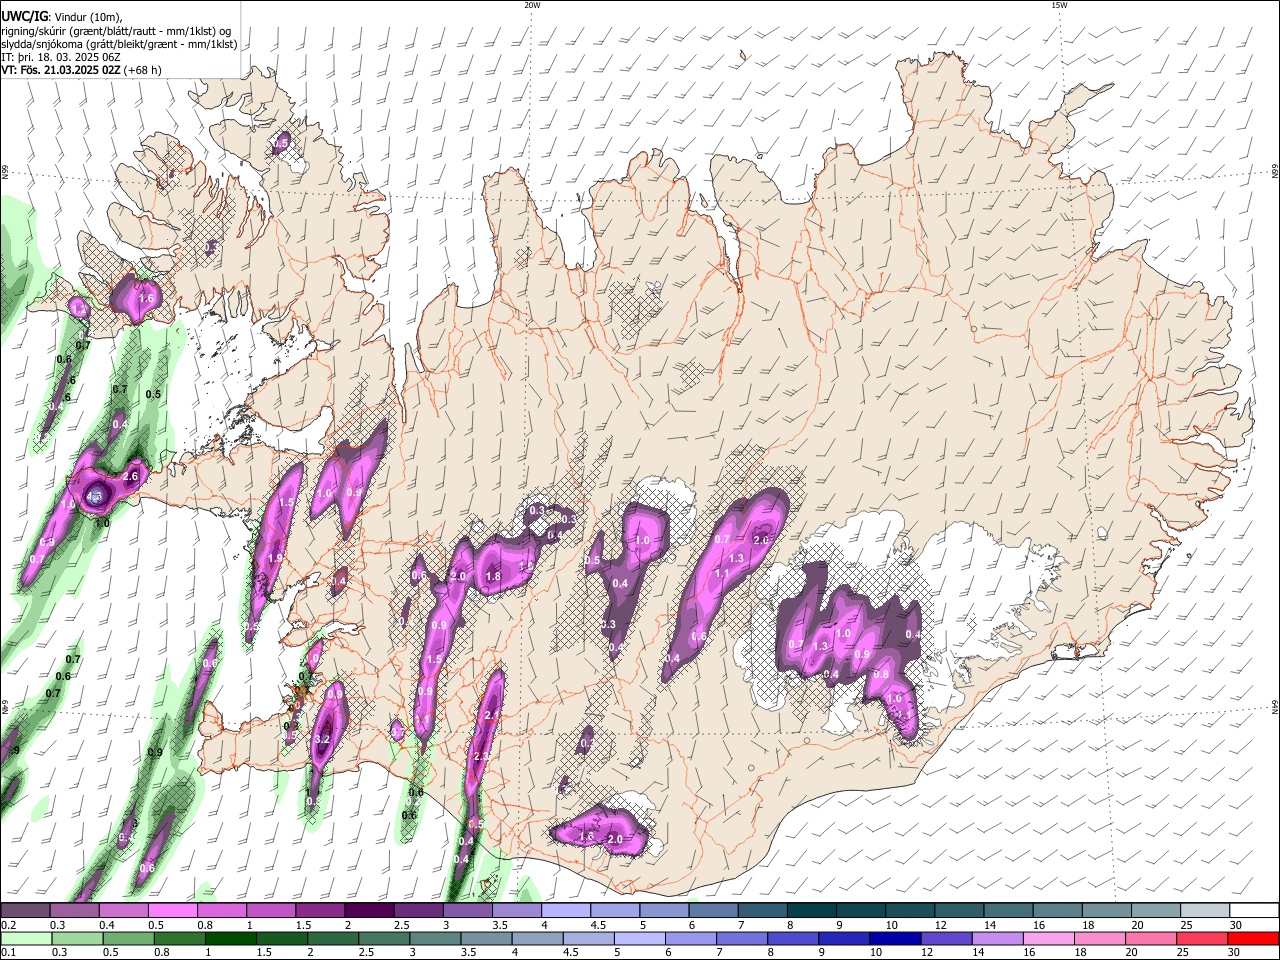Click the 'slydda/snjókoma' description line in the header
Image resolution: width=1280 pixels, height=960 pixels.
(x=119, y=44)
